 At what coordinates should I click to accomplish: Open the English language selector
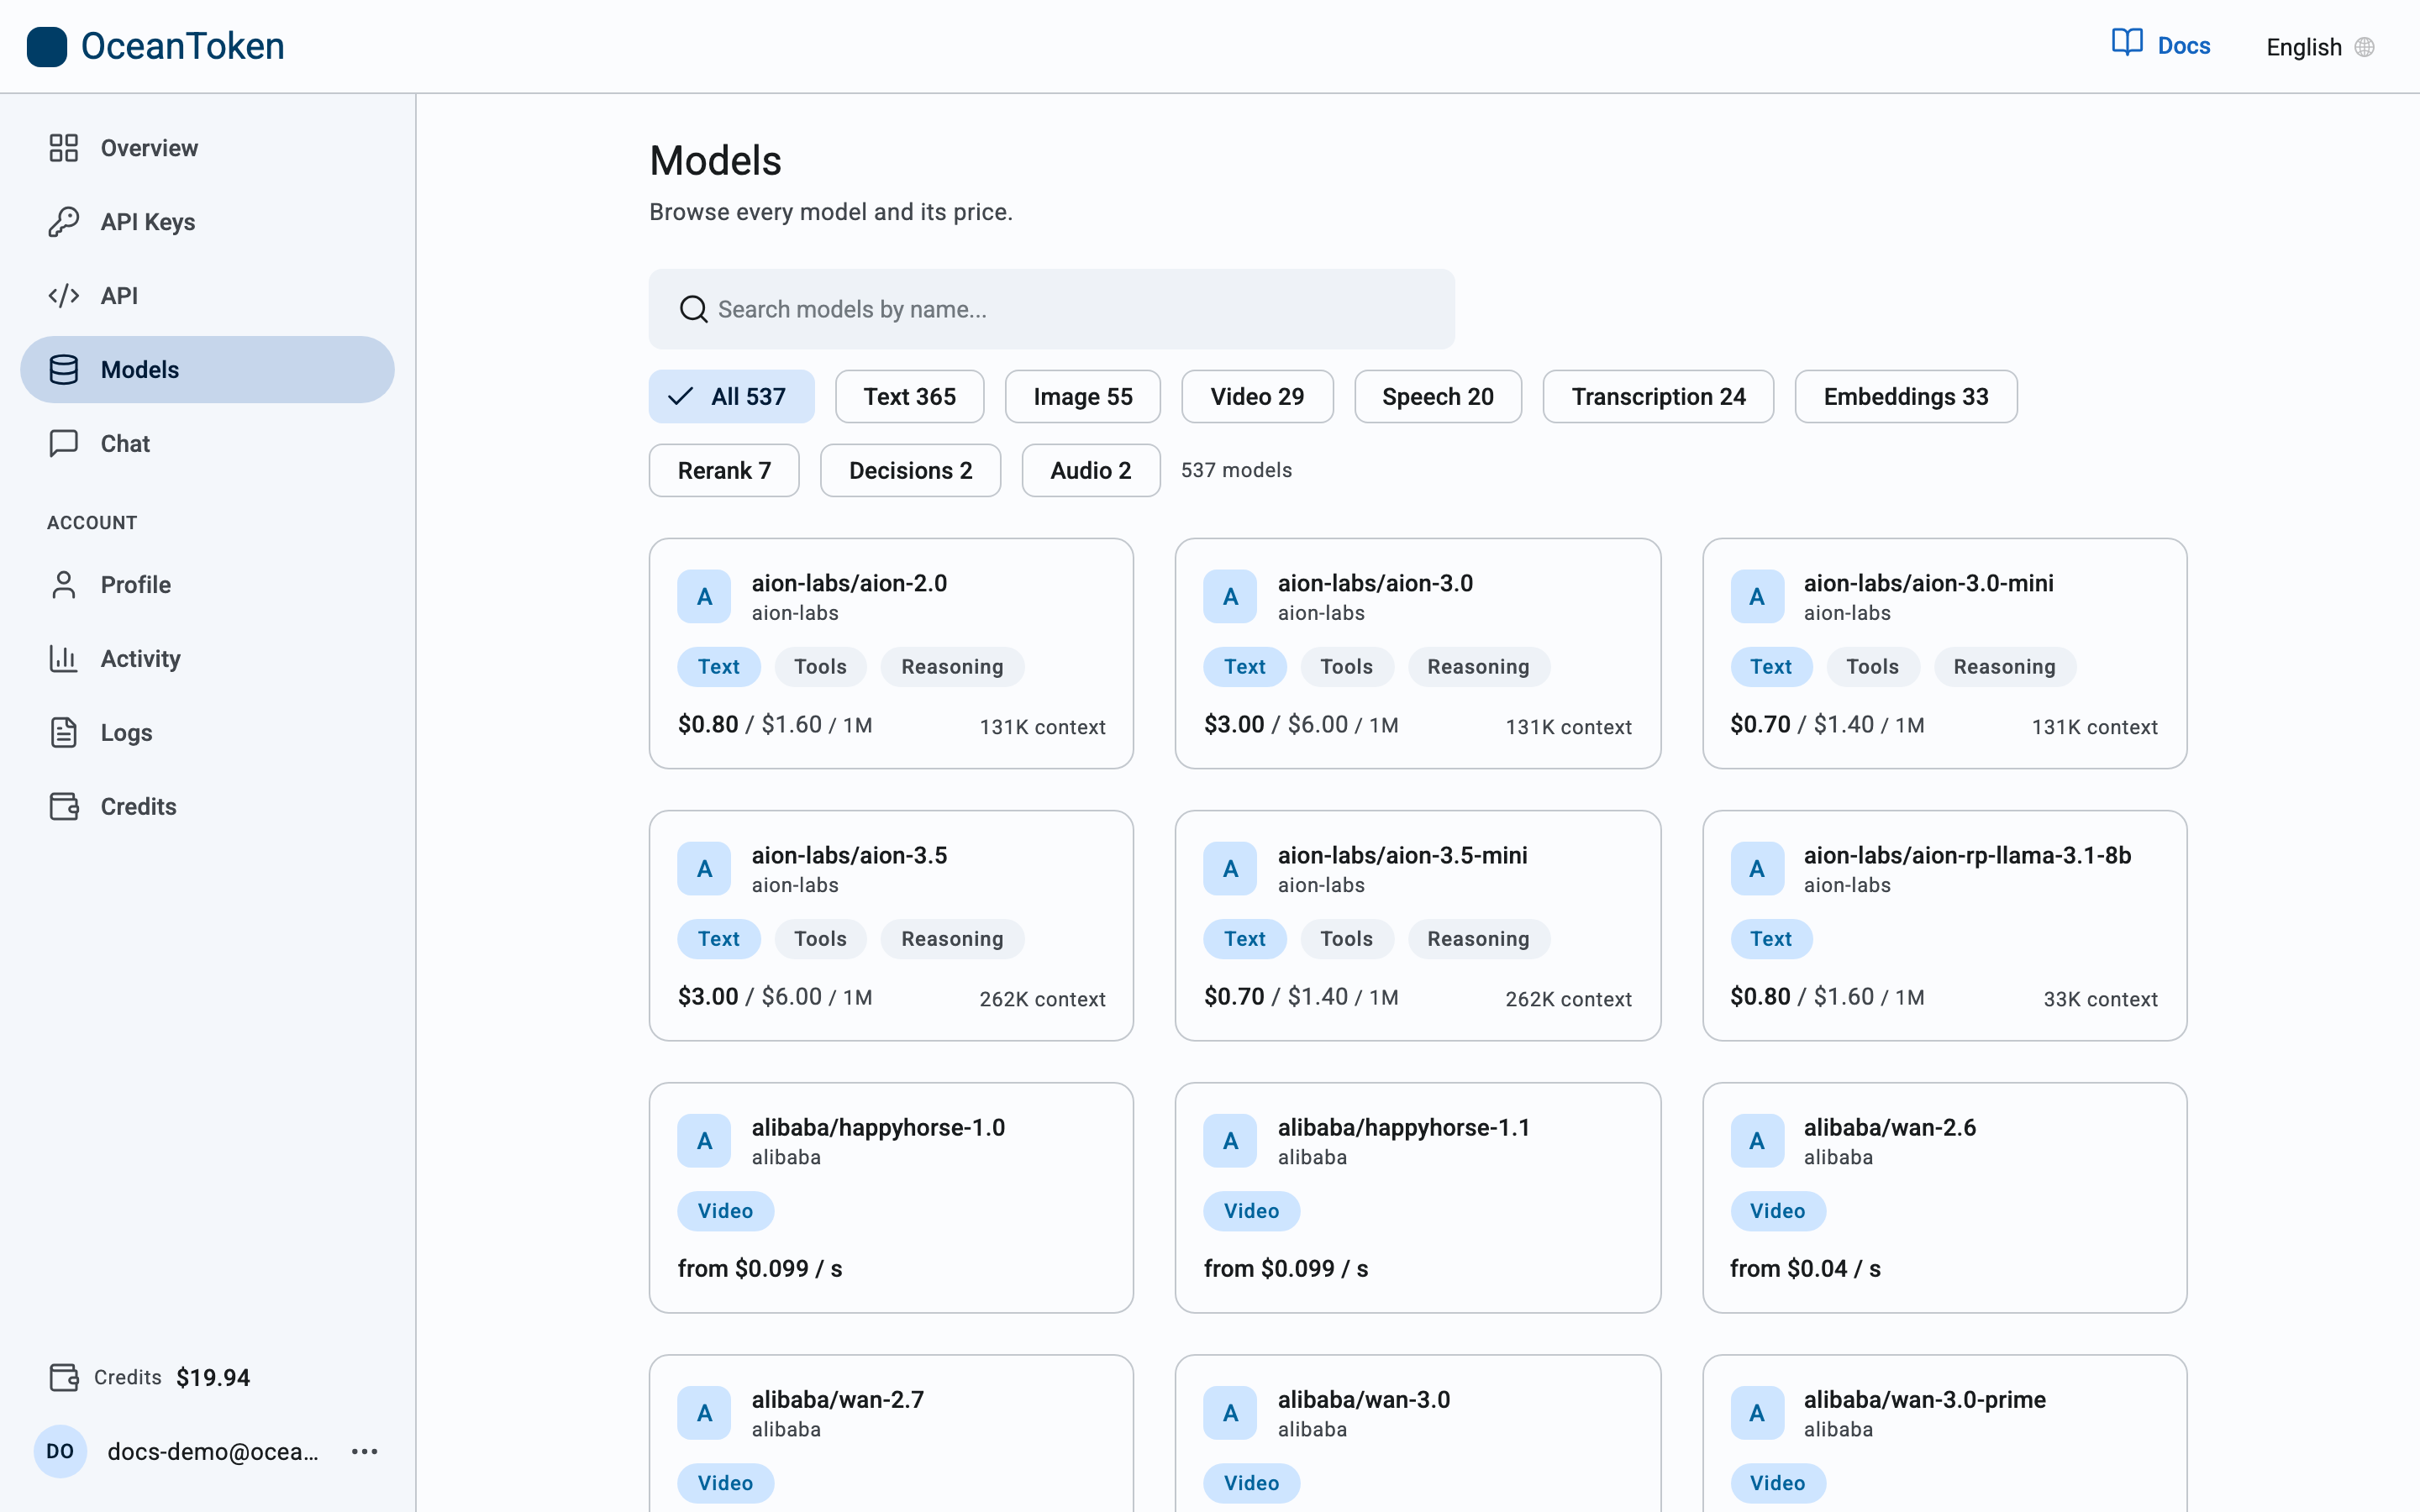pos(2319,47)
